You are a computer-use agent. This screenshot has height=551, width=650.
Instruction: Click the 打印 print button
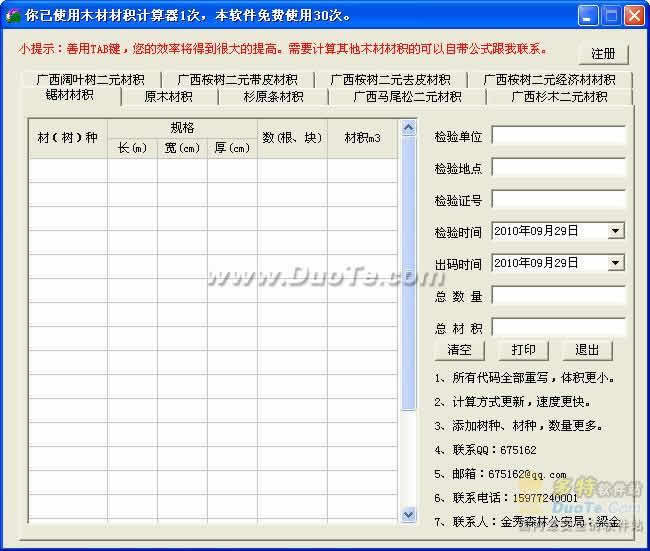[x=523, y=350]
